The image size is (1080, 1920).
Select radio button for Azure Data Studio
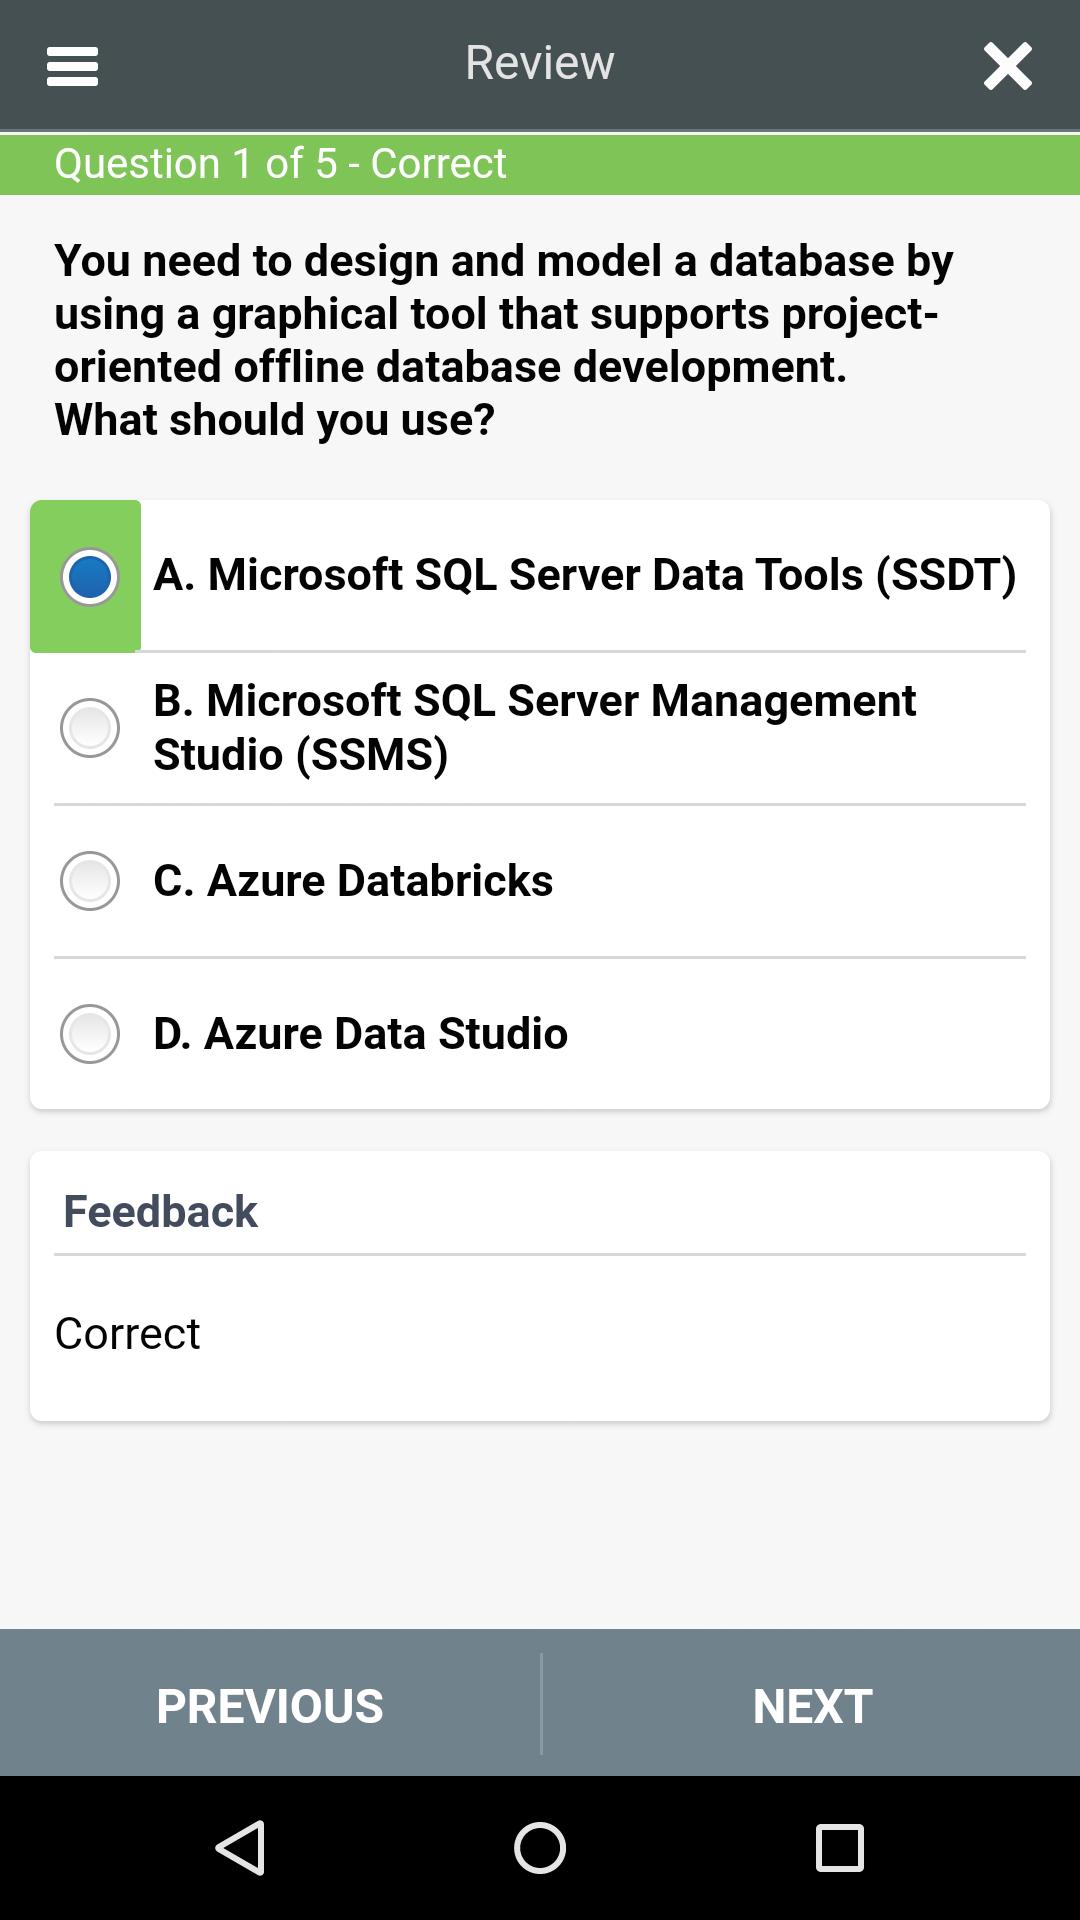coord(90,1033)
